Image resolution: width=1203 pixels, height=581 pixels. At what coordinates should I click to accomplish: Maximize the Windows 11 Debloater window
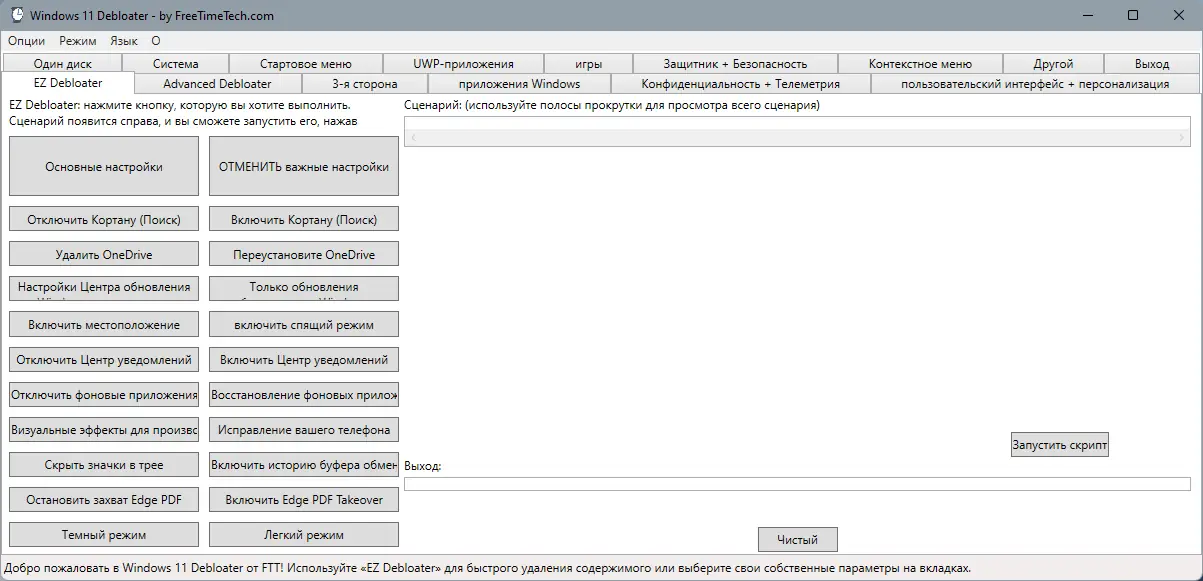(x=1133, y=15)
